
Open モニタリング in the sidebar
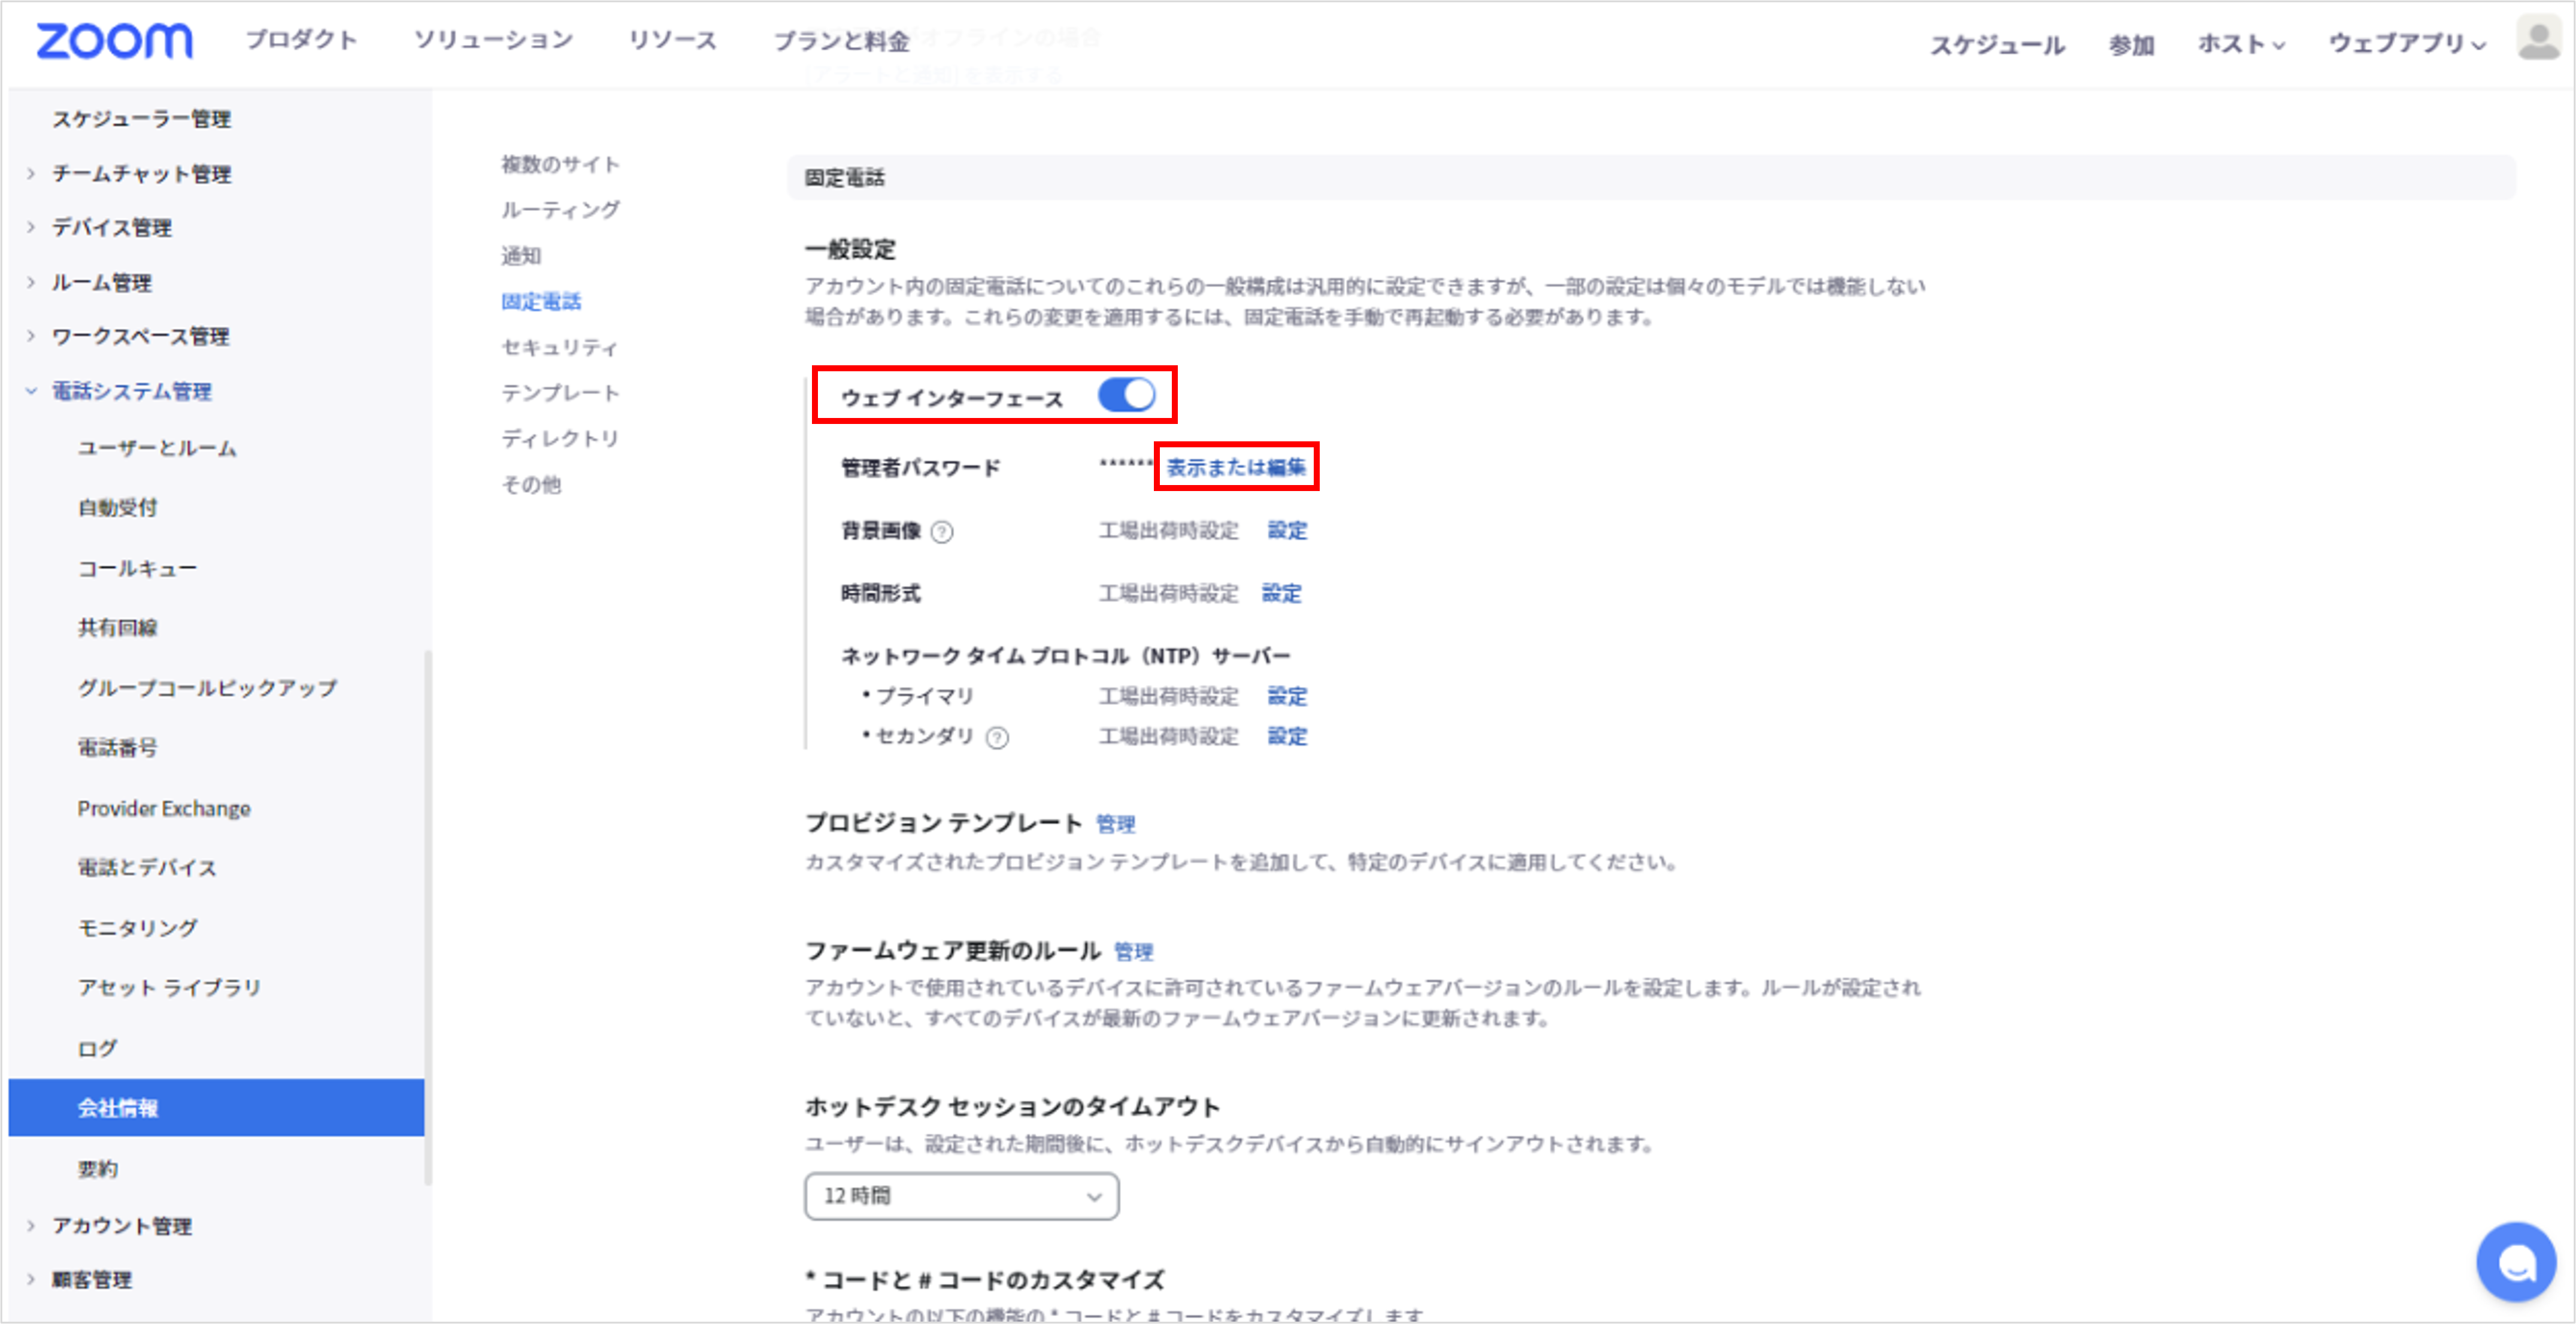(138, 928)
